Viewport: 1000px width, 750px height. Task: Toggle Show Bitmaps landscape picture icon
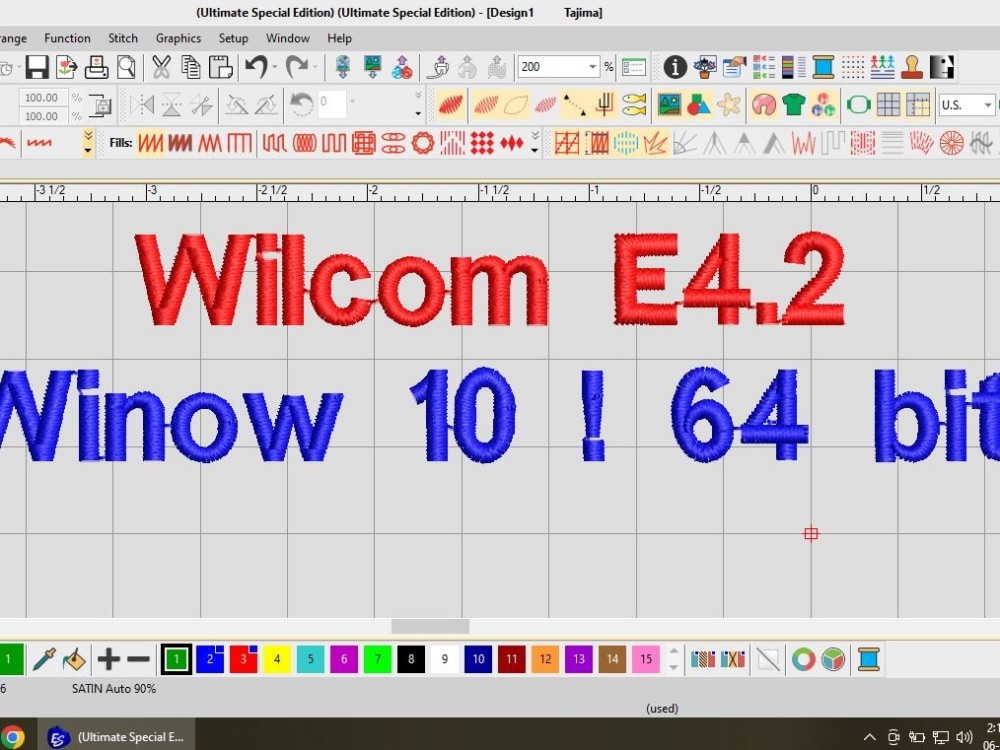670,105
